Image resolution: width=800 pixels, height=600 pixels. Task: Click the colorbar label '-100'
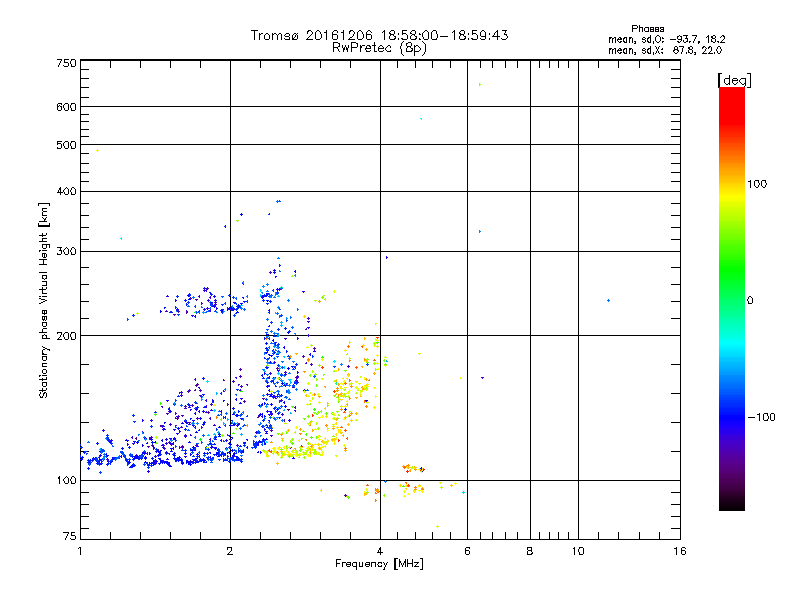click(x=762, y=417)
